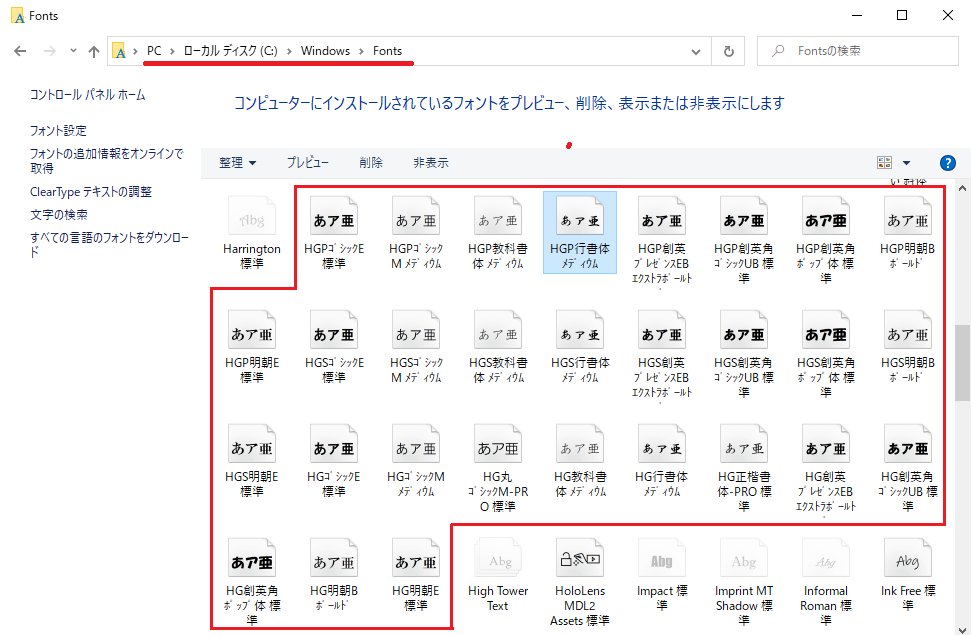The height and width of the screenshot is (635, 972).
Task: Select the HGP明朝B ボールド font icon
Action: click(908, 216)
